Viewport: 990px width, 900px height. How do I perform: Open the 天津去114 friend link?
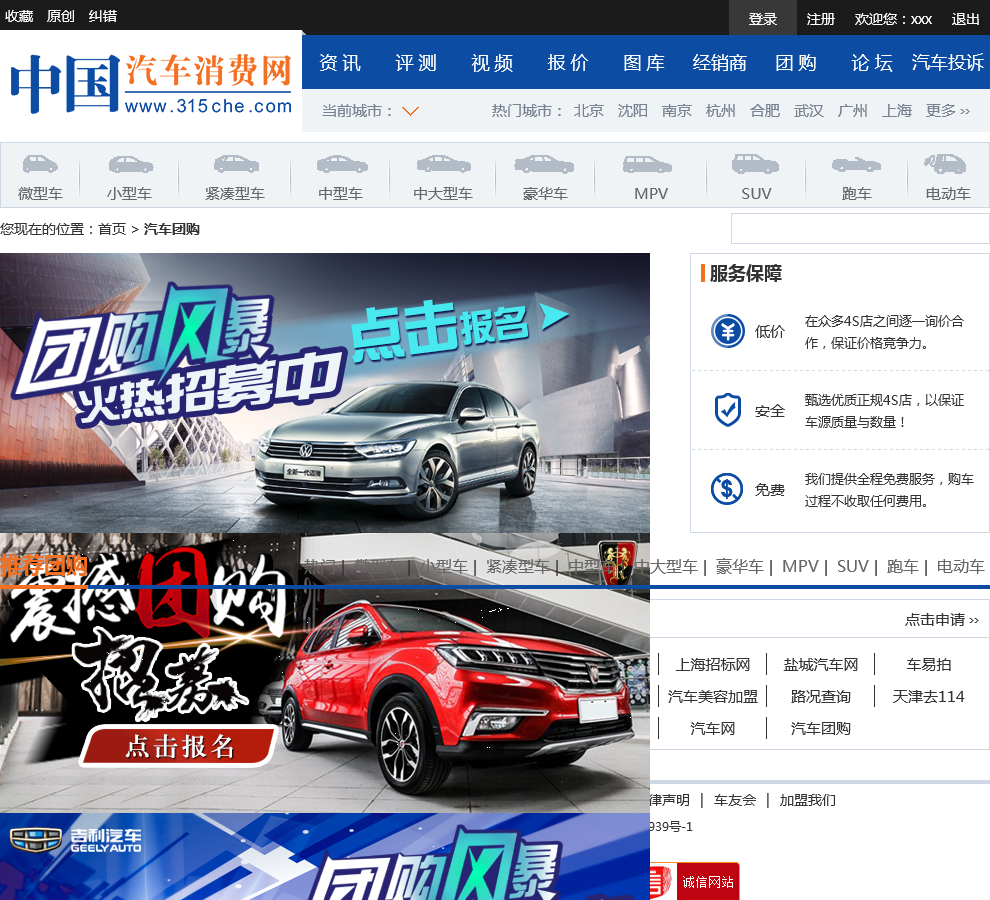pyautogui.click(x=929, y=697)
